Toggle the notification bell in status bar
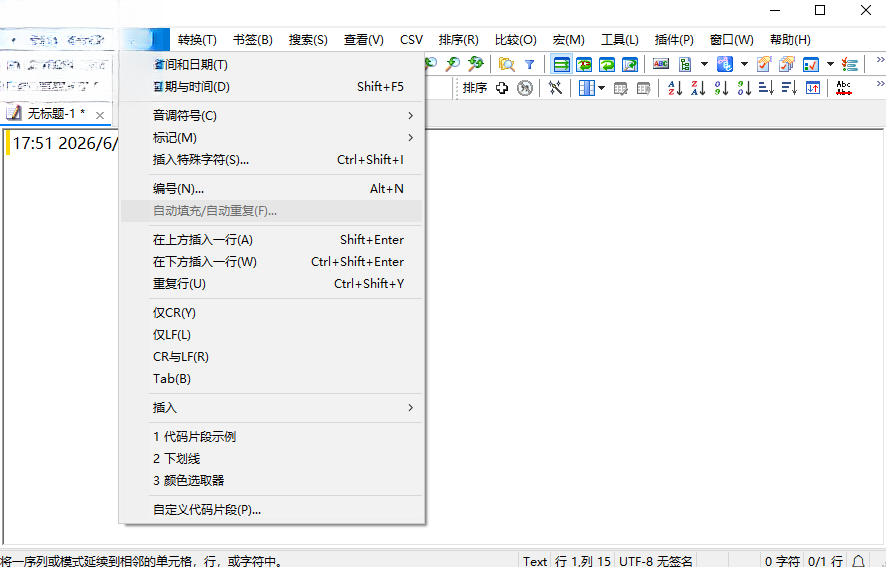886x567 pixels. pyautogui.click(x=858, y=561)
